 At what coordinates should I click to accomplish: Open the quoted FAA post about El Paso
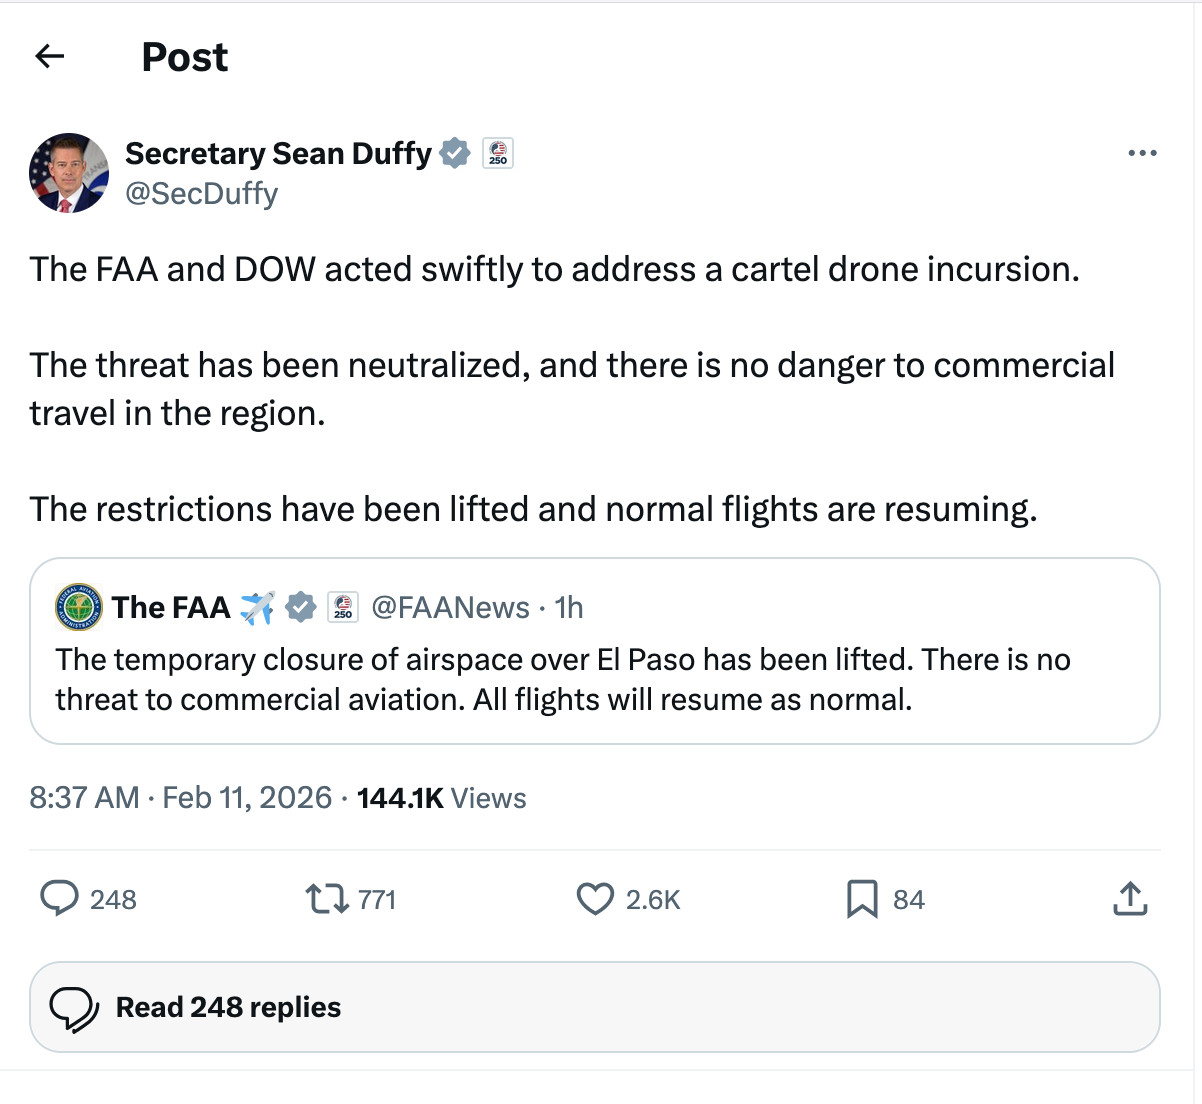594,680
